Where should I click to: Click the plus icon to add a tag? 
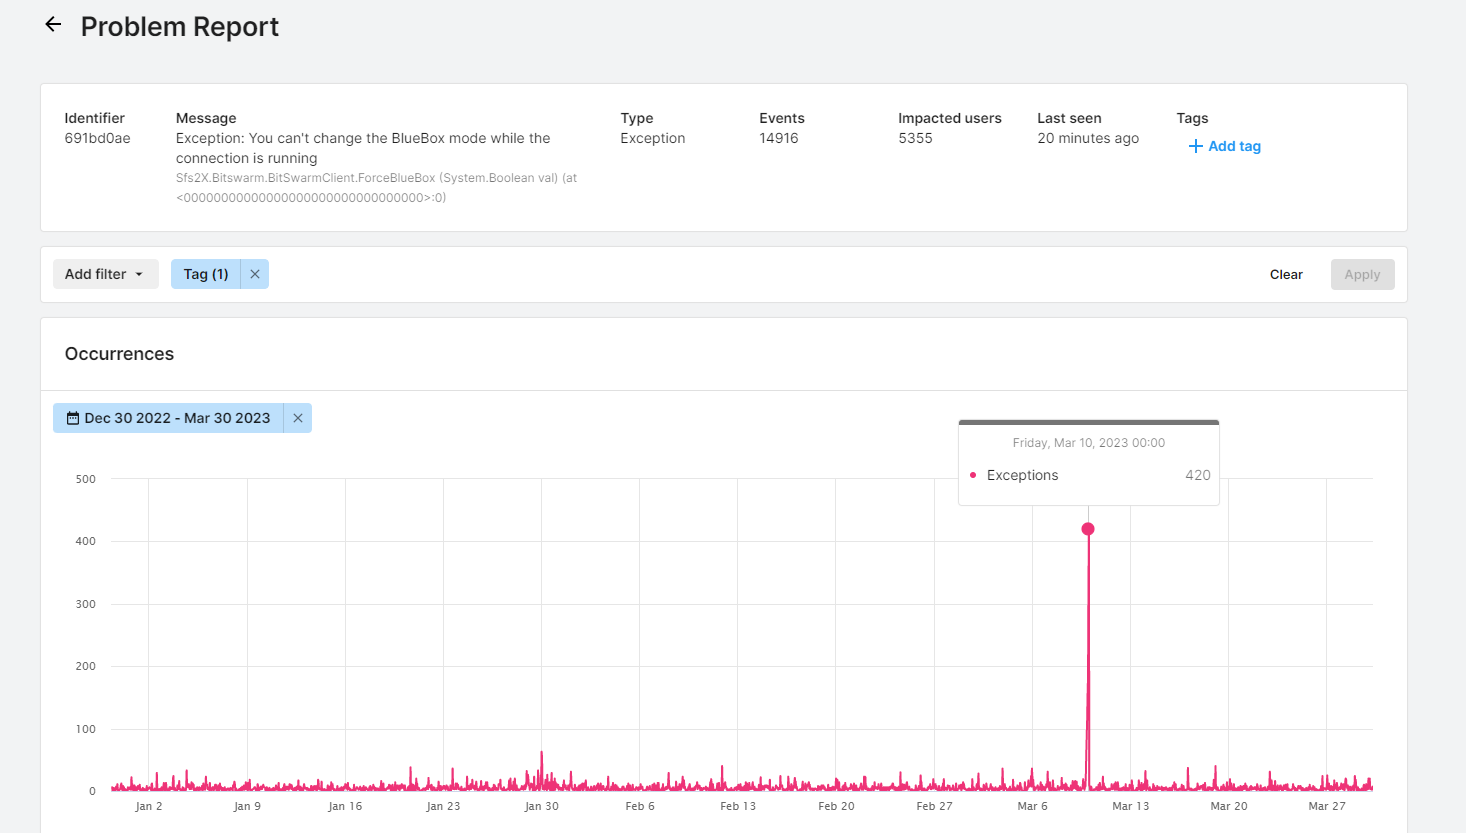point(1195,146)
